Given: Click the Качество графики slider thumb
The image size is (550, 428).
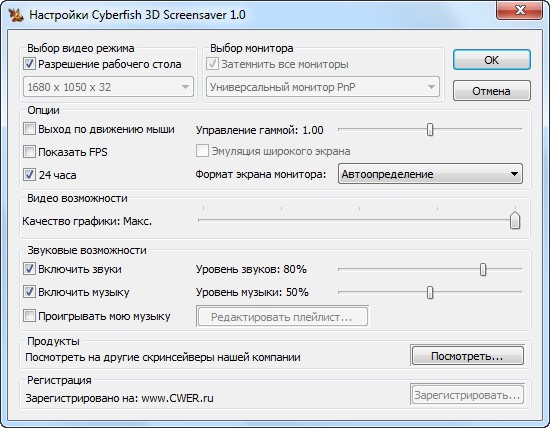Looking at the screenshot, I should click(515, 220).
